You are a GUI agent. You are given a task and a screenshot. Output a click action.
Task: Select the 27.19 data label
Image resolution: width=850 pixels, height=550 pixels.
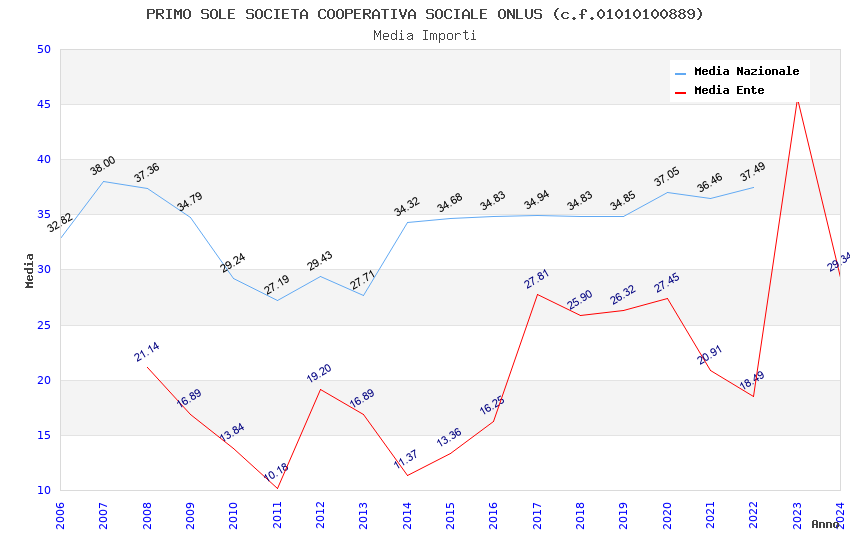[x=276, y=285]
